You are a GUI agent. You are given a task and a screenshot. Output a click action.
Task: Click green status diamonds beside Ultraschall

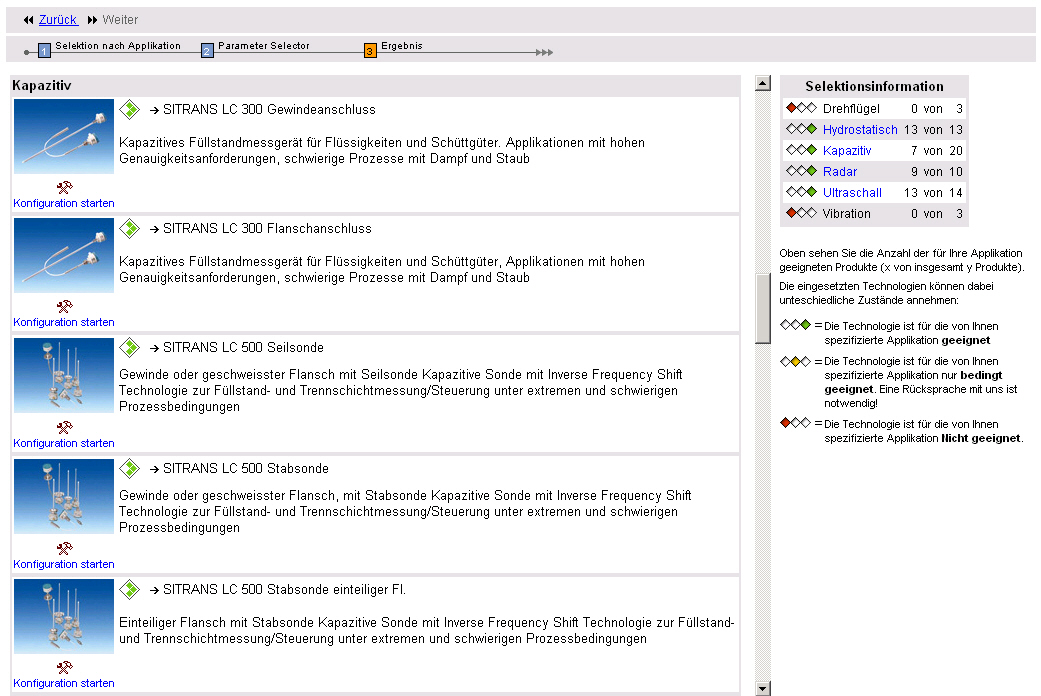click(x=801, y=192)
